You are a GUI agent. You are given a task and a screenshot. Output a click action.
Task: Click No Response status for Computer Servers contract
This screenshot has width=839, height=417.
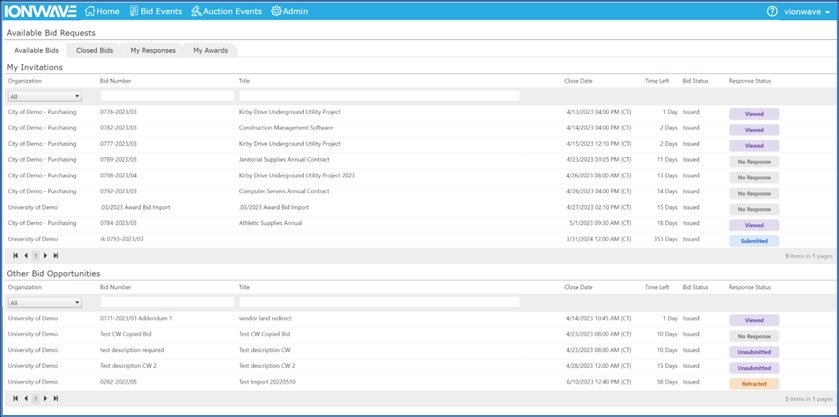point(754,193)
